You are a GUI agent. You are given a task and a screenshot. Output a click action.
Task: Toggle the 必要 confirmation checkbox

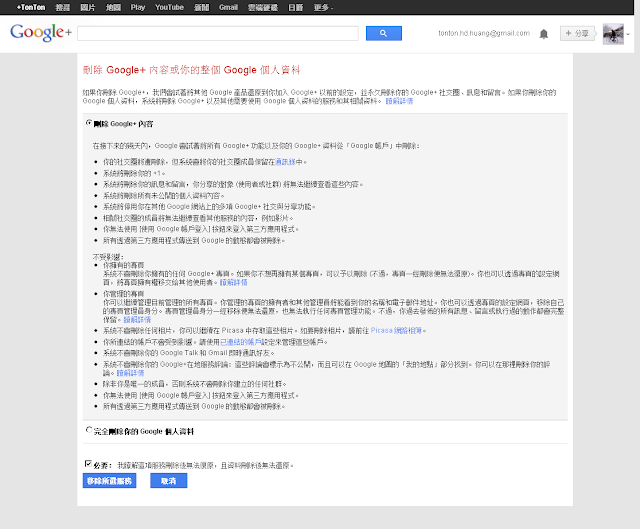pyautogui.click(x=88, y=463)
